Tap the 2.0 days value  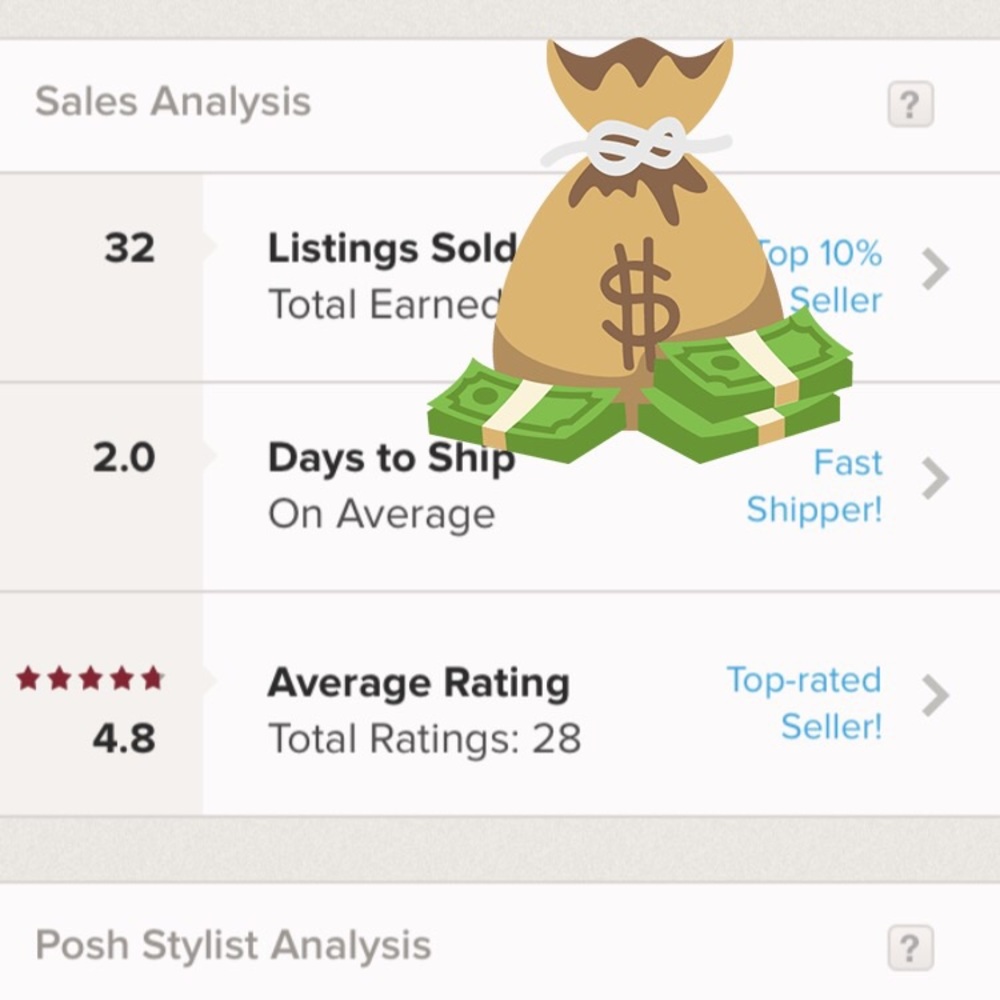pyautogui.click(x=124, y=458)
